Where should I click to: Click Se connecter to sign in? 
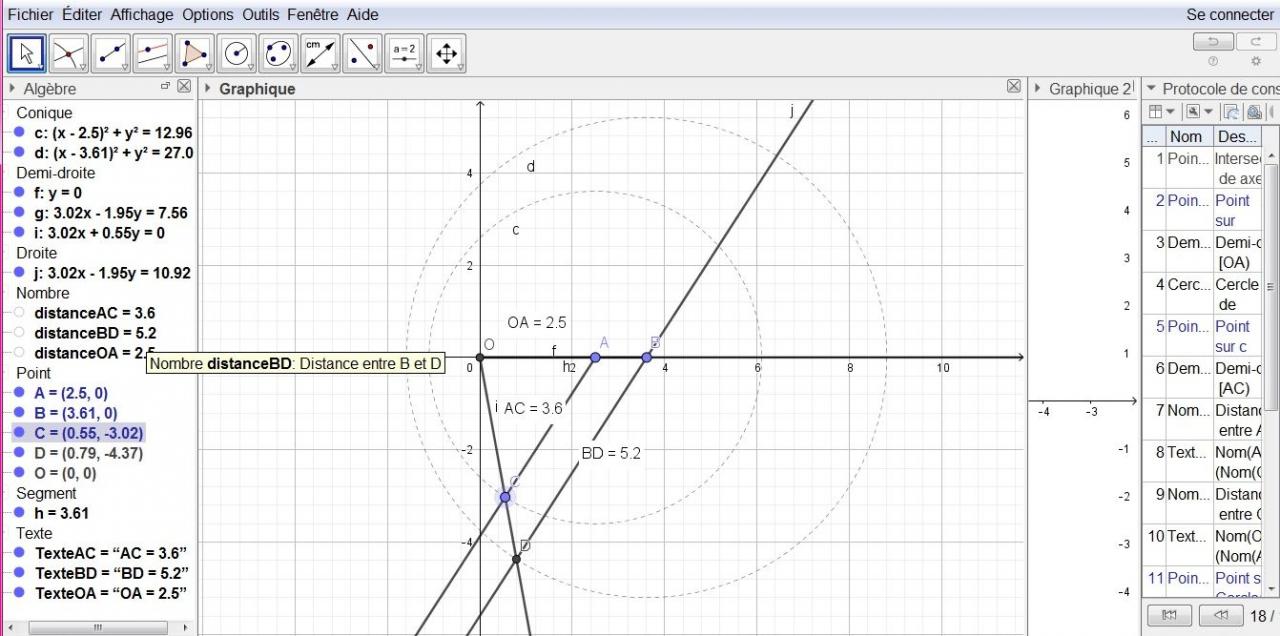tap(1230, 14)
